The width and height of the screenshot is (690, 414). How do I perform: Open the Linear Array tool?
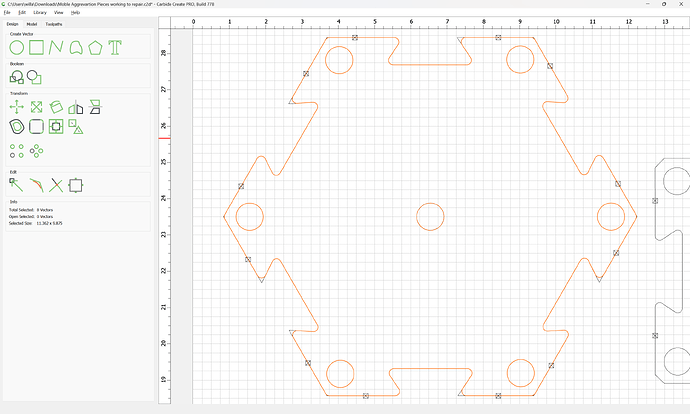tap(17, 151)
